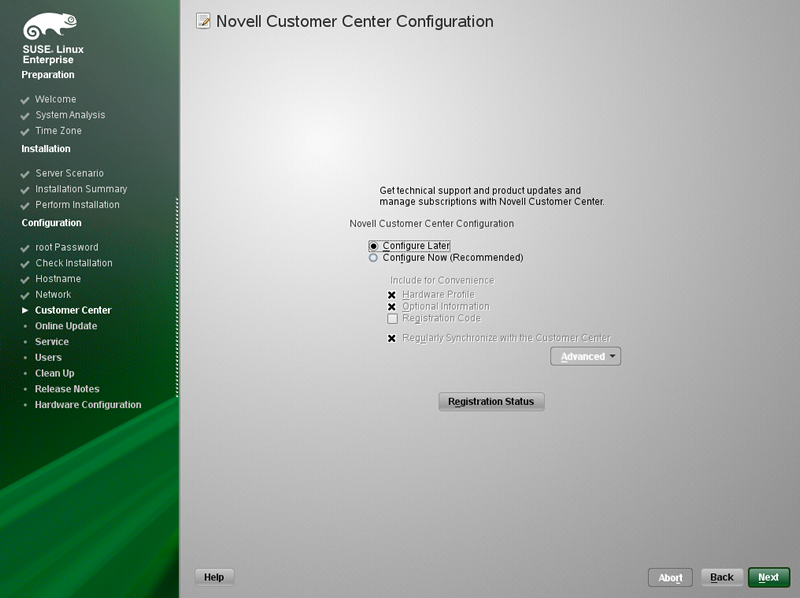Click the Installation Summary step
The width and height of the screenshot is (800, 598).
click(81, 189)
